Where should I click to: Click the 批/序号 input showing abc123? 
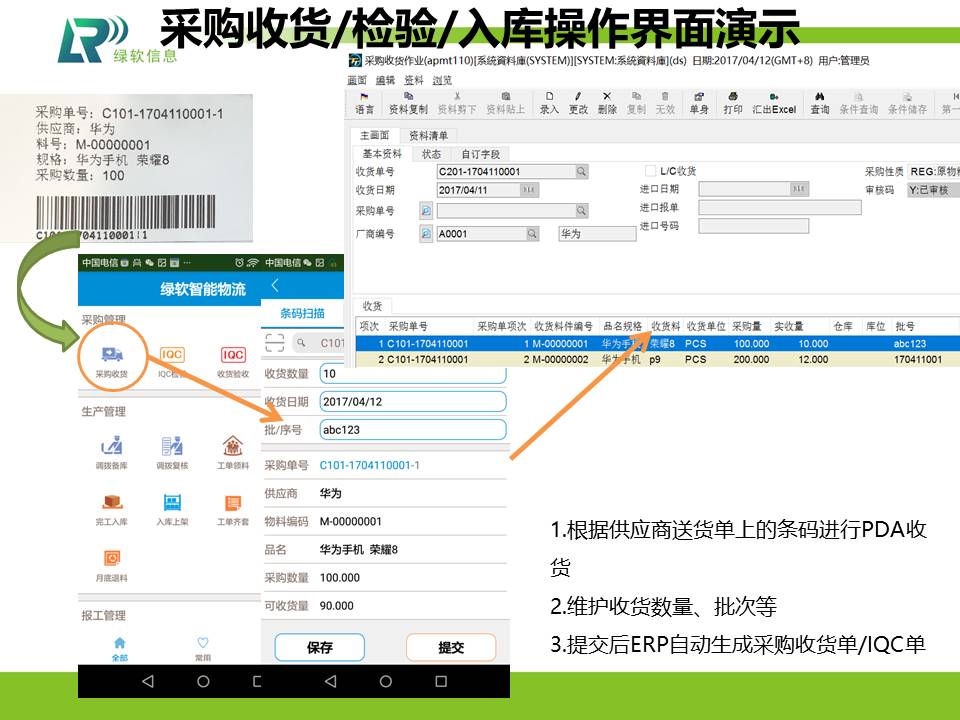pyautogui.click(x=413, y=430)
